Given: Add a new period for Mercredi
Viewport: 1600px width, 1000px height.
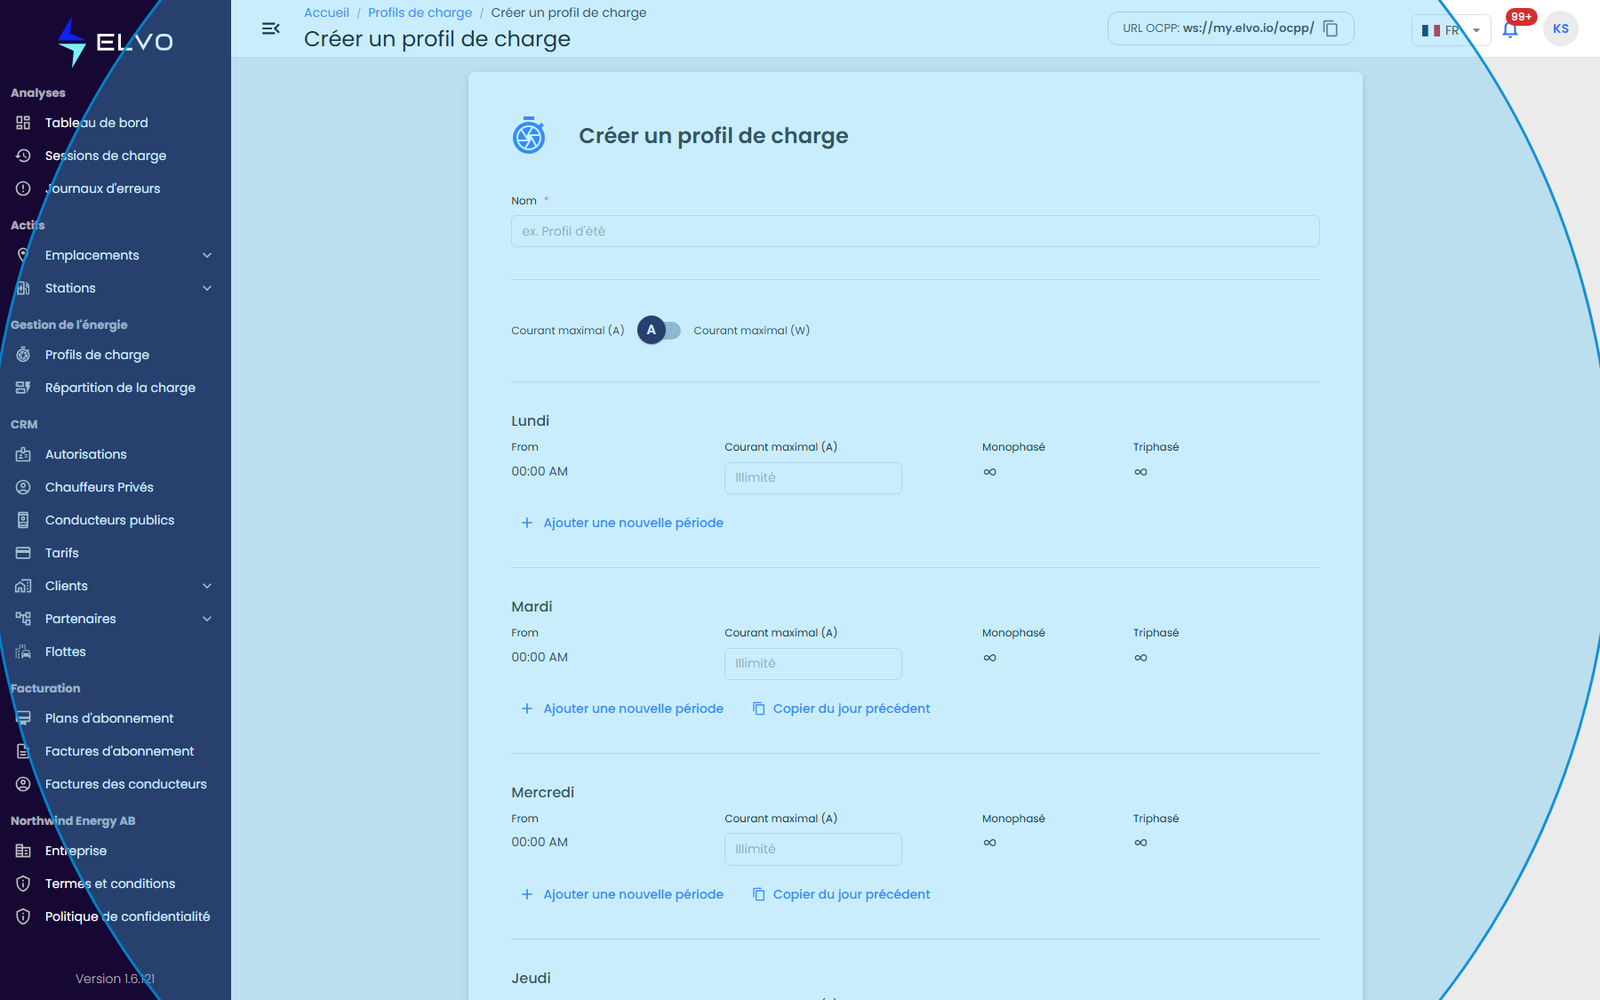Looking at the screenshot, I should click(x=622, y=895).
